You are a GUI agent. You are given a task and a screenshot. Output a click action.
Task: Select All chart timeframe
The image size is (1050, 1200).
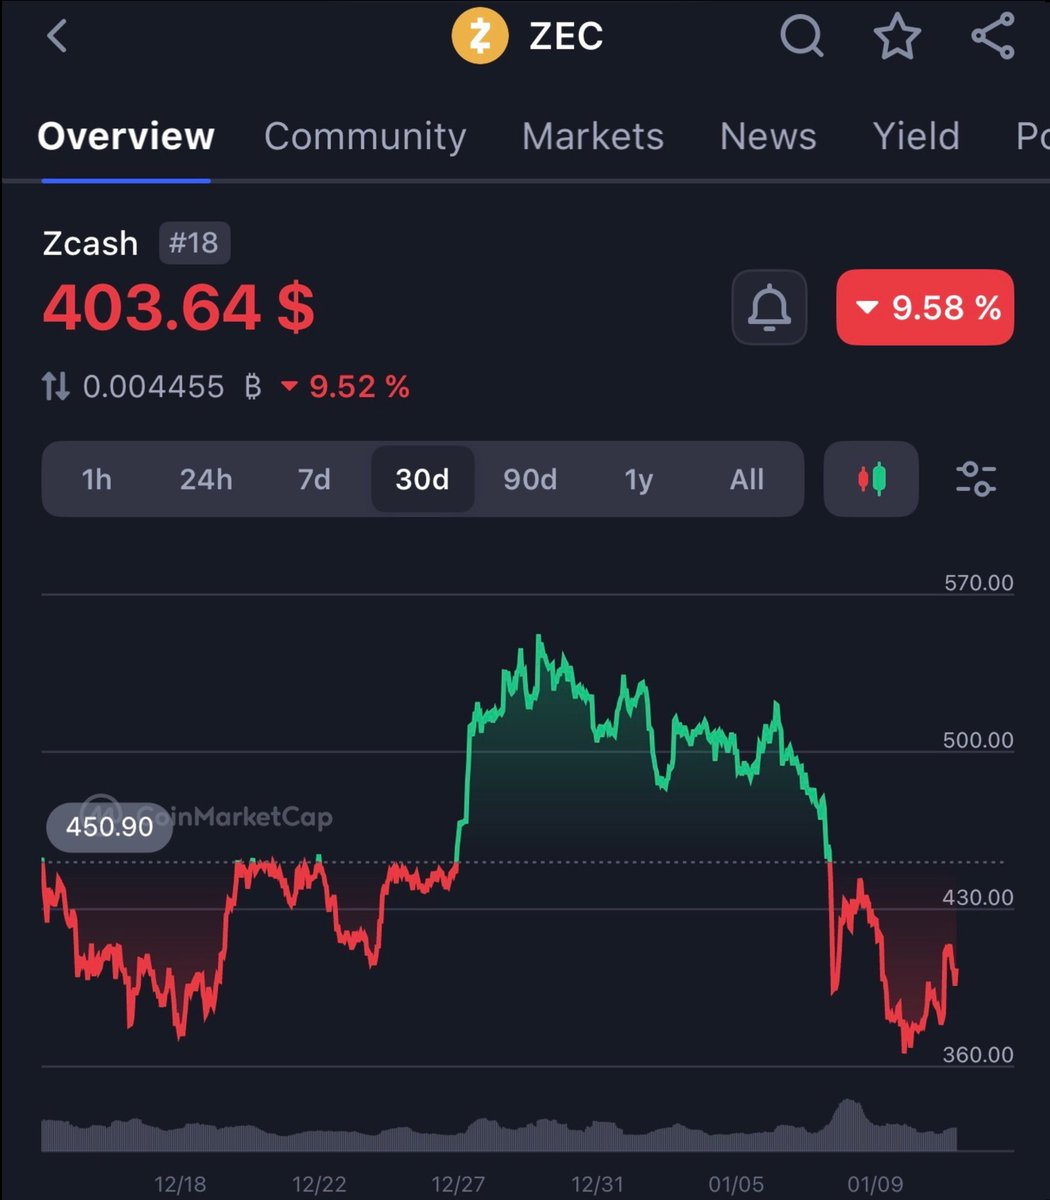746,479
